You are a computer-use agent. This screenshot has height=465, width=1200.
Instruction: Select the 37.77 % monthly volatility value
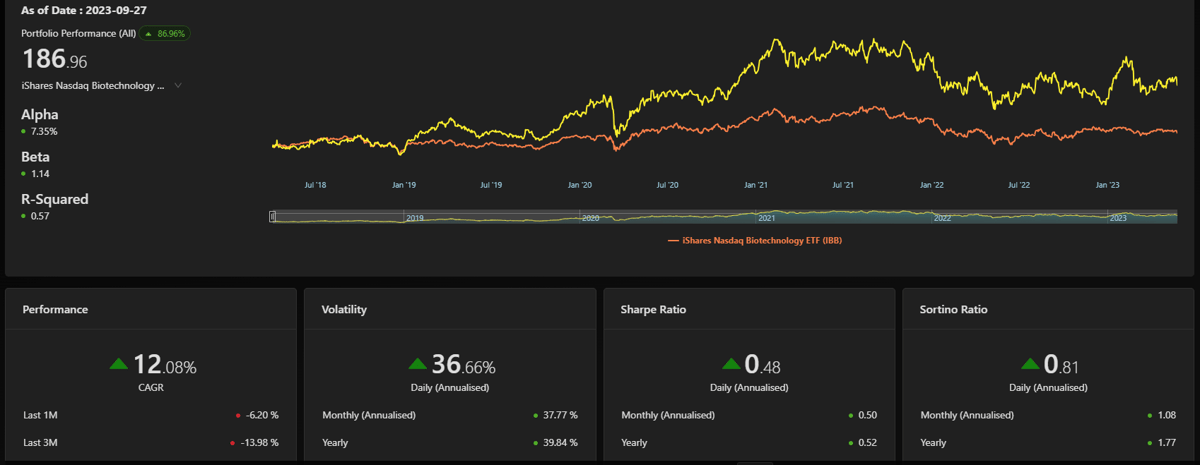[560, 415]
